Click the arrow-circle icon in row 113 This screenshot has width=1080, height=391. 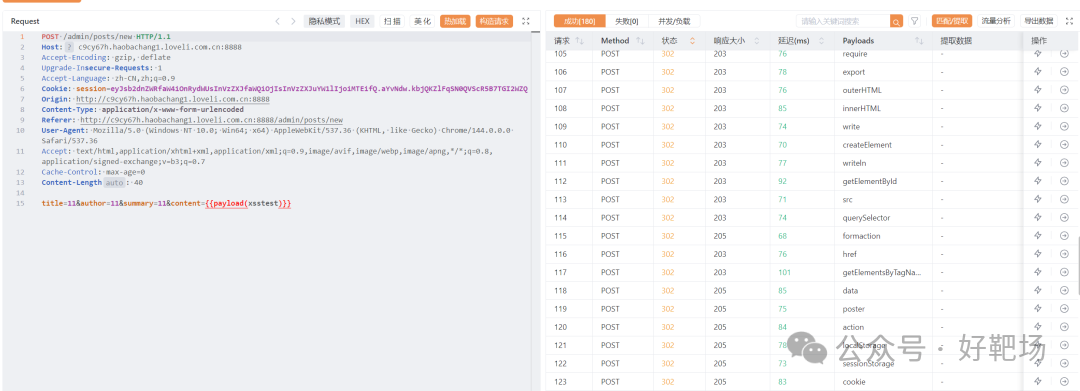click(x=1064, y=200)
